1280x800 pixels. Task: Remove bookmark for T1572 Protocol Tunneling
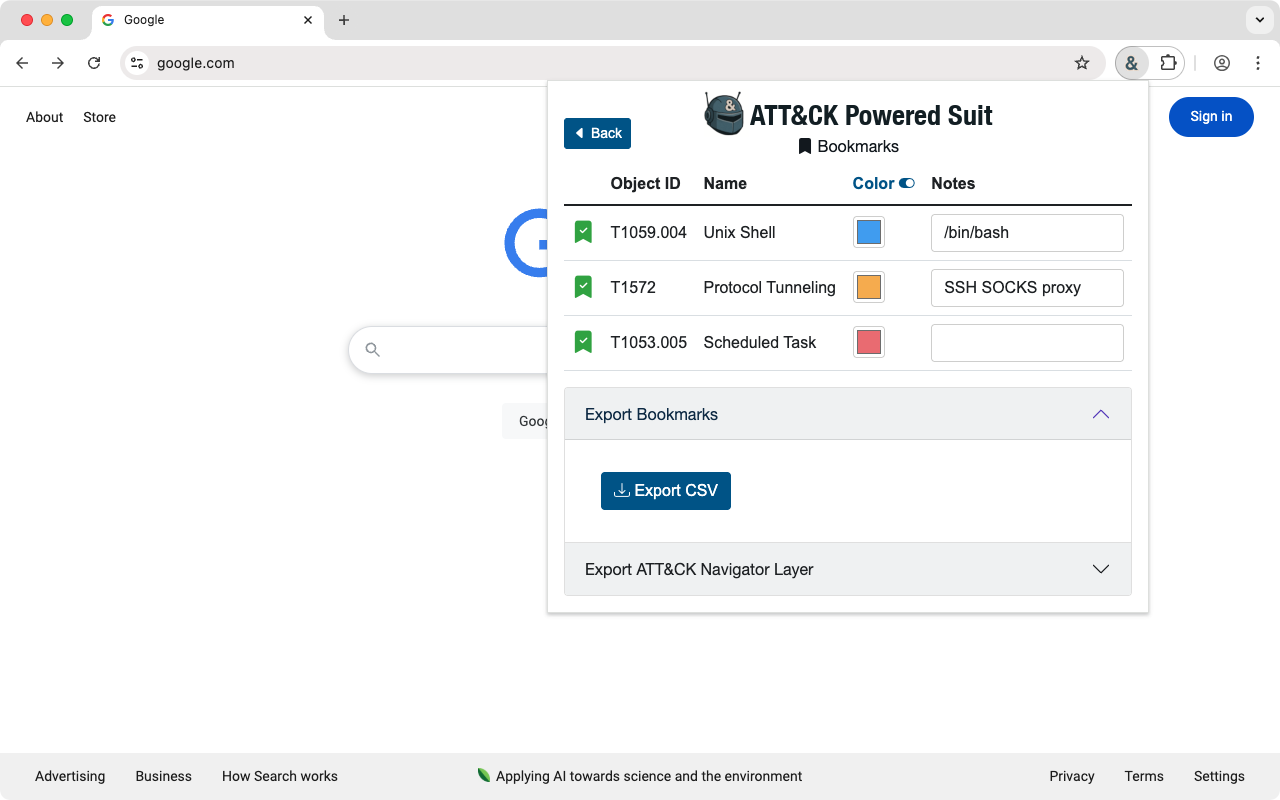tap(583, 287)
